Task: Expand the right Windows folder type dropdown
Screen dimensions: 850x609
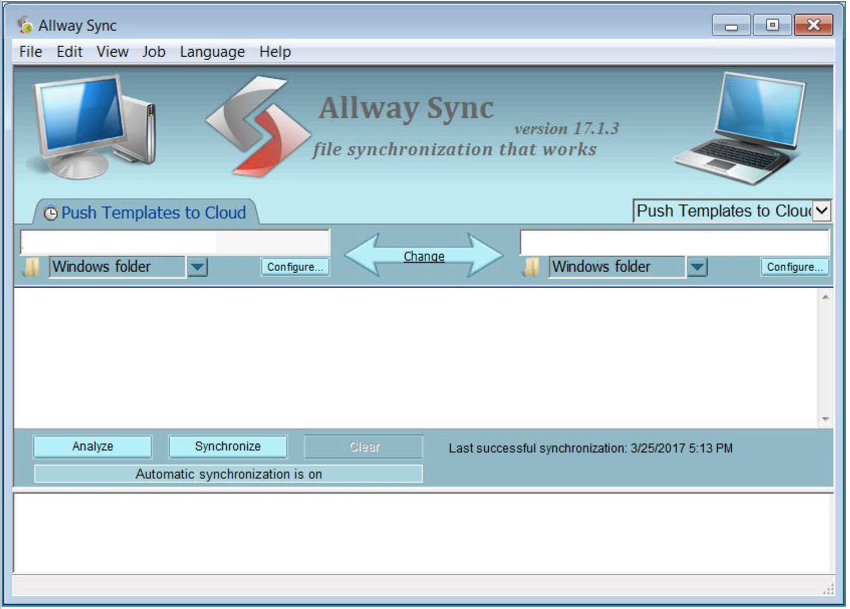Action: coord(697,267)
